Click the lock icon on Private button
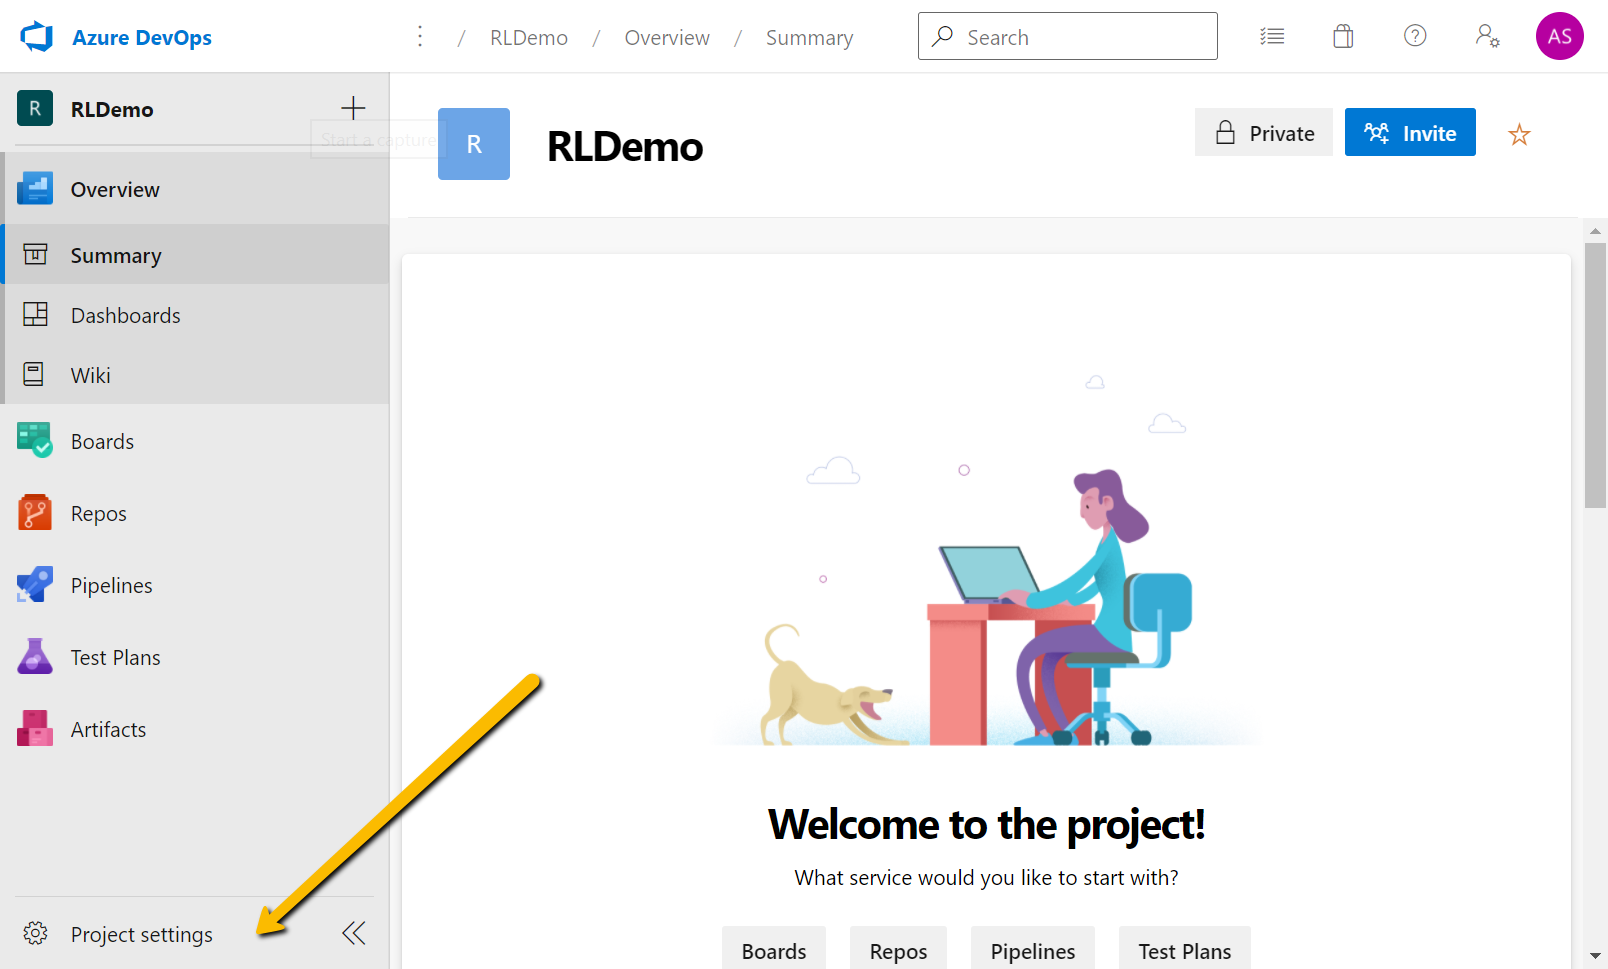The image size is (1608, 969). 1225,132
